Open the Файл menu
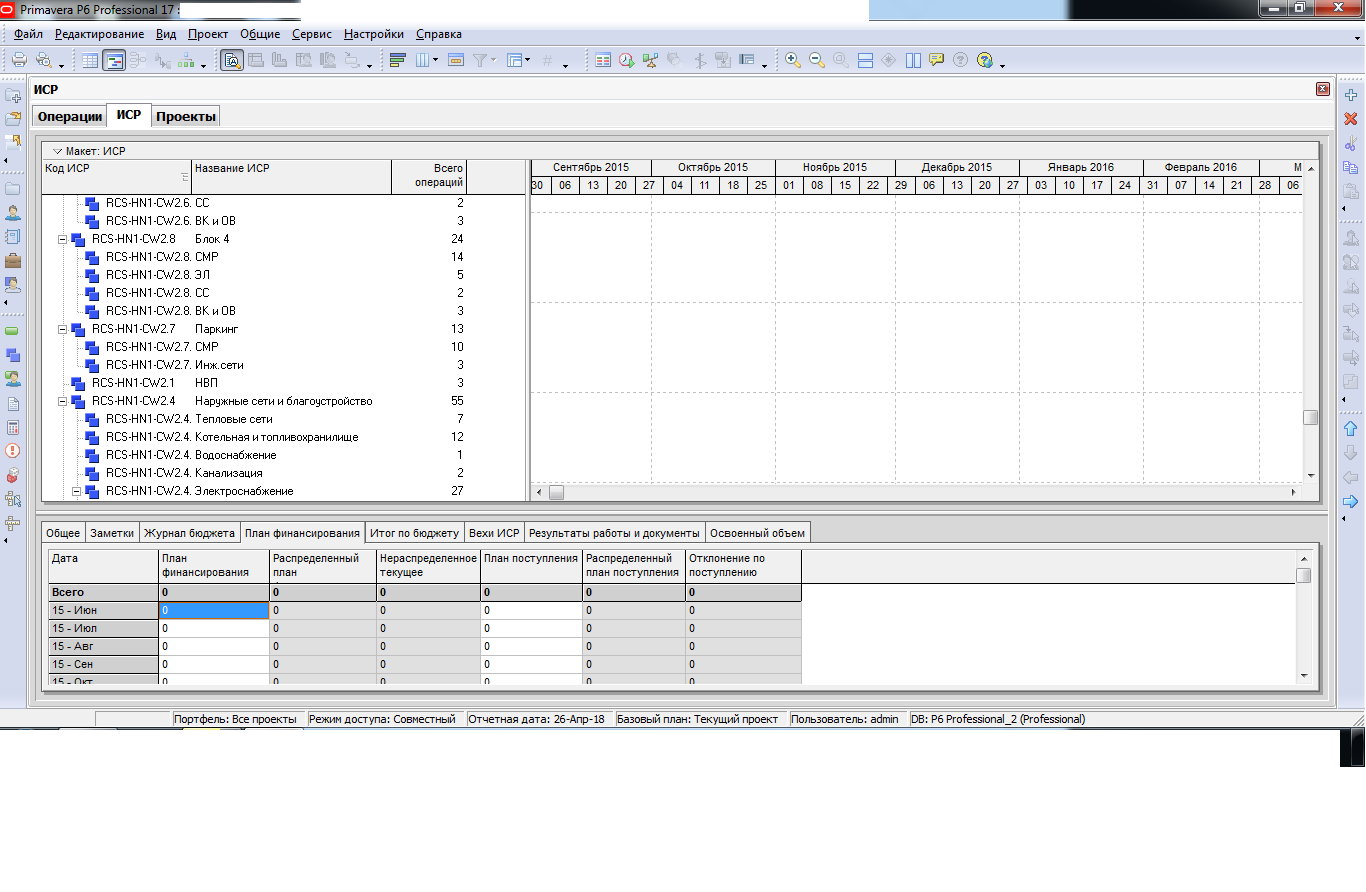Viewport: 1366px width, 892px height. click(28, 34)
